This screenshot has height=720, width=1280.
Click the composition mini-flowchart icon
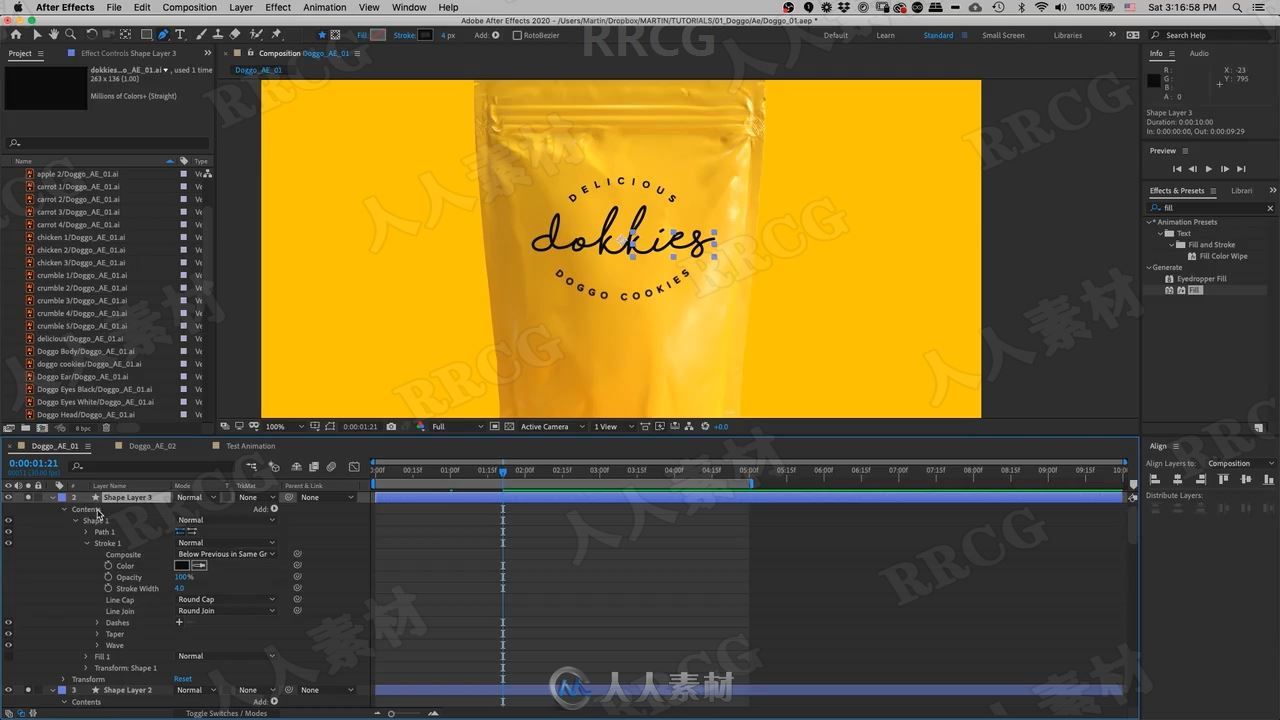click(251, 467)
